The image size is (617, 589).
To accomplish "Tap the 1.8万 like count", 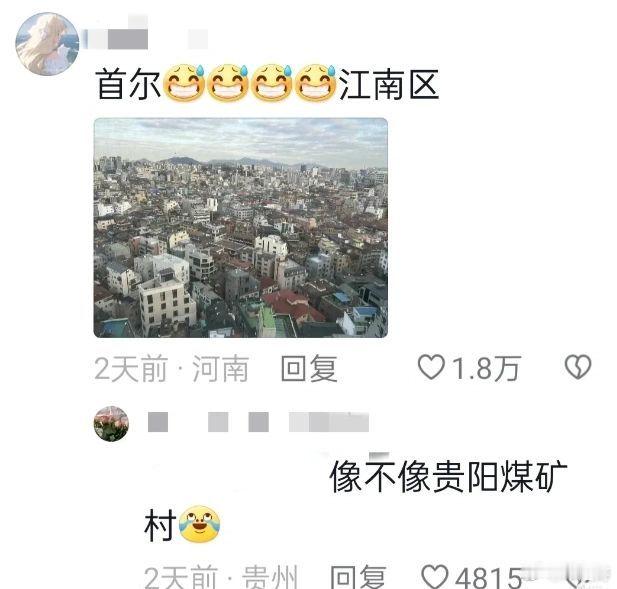I will (x=486, y=368).
